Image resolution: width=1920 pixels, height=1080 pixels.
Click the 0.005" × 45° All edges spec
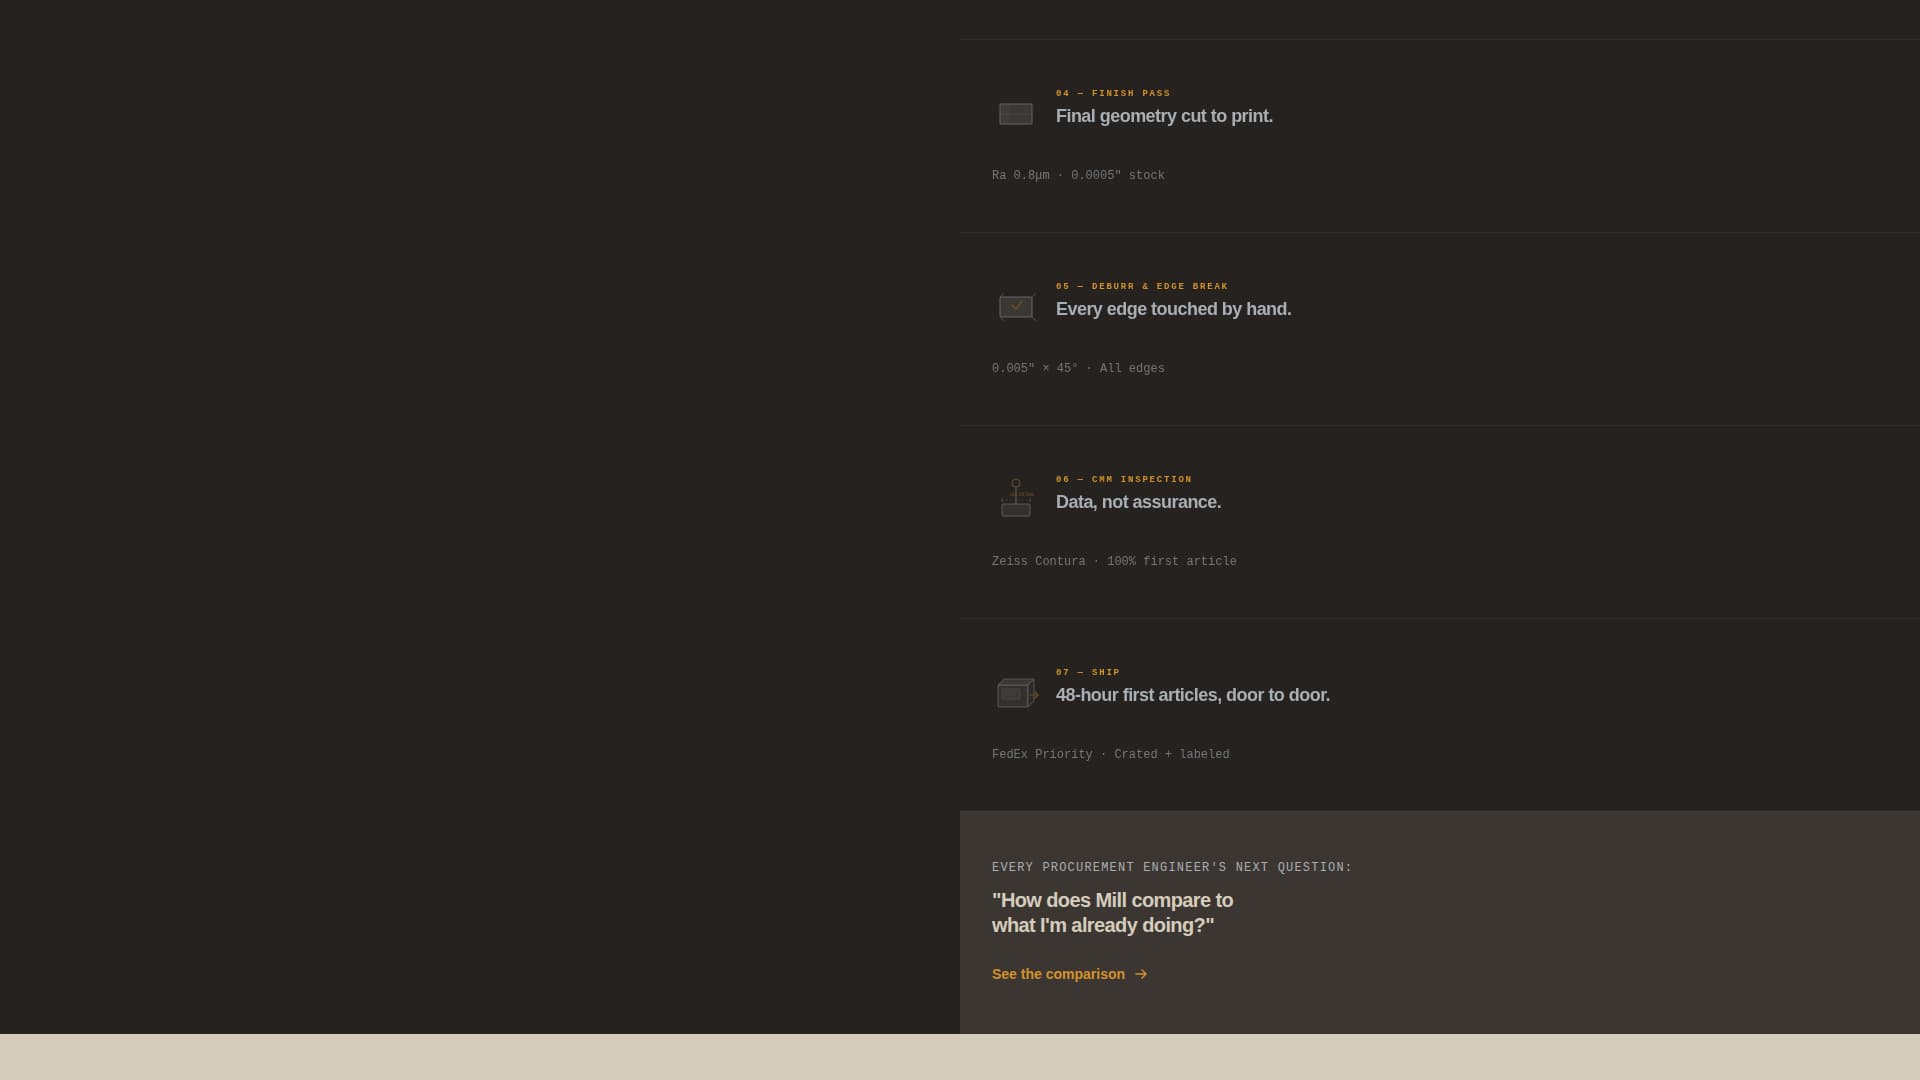[1078, 368]
